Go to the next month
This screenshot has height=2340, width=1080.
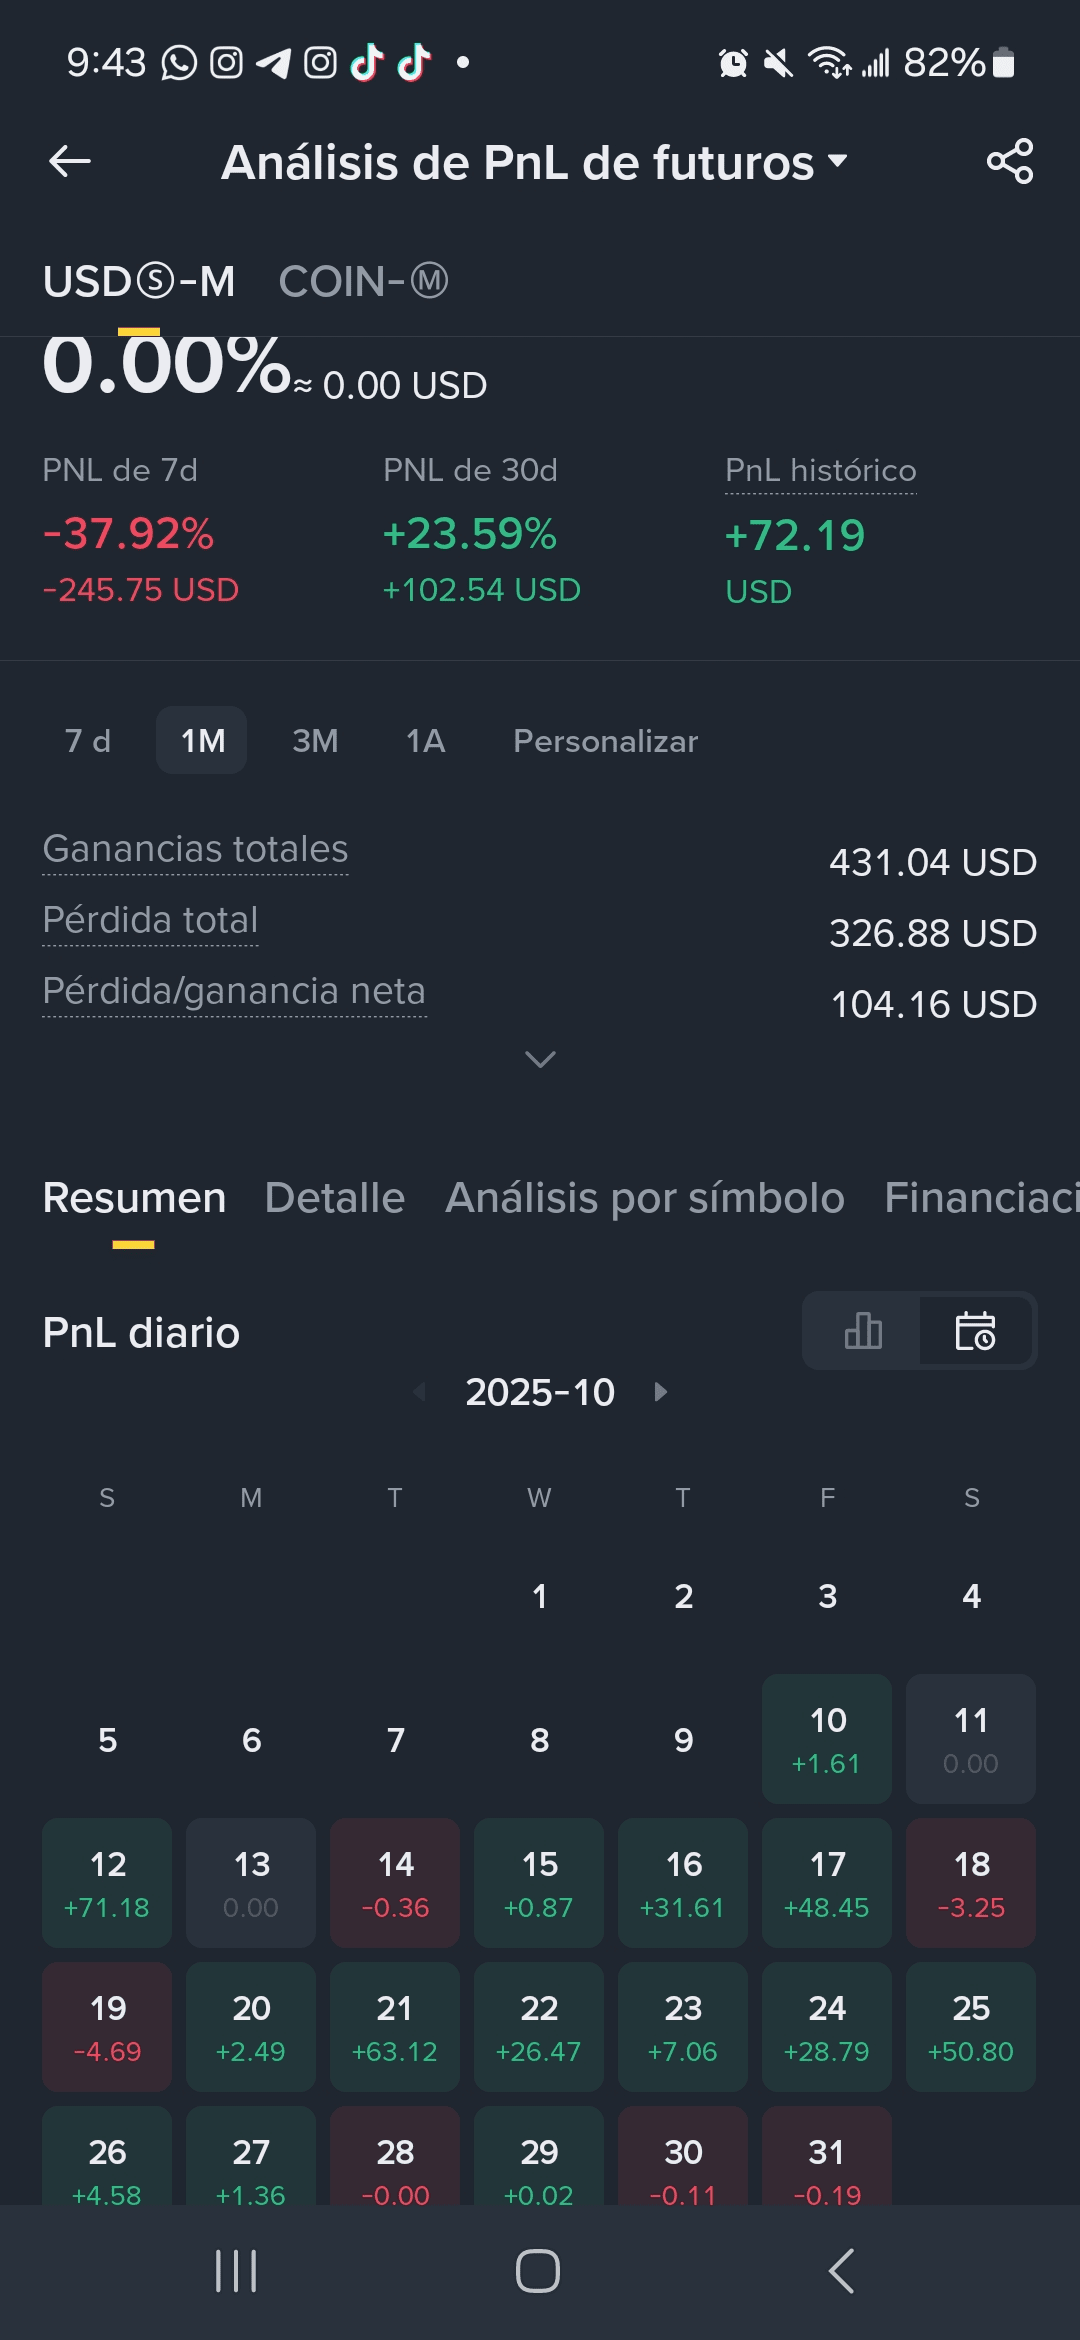pos(660,1392)
